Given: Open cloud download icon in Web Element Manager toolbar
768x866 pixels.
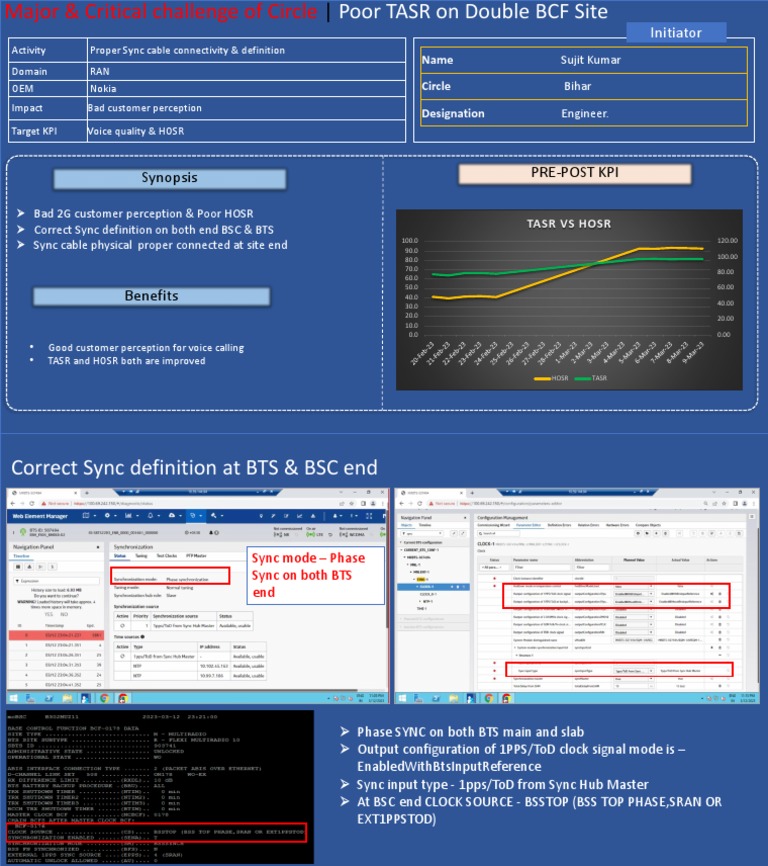Looking at the screenshot, I should [x=172, y=515].
